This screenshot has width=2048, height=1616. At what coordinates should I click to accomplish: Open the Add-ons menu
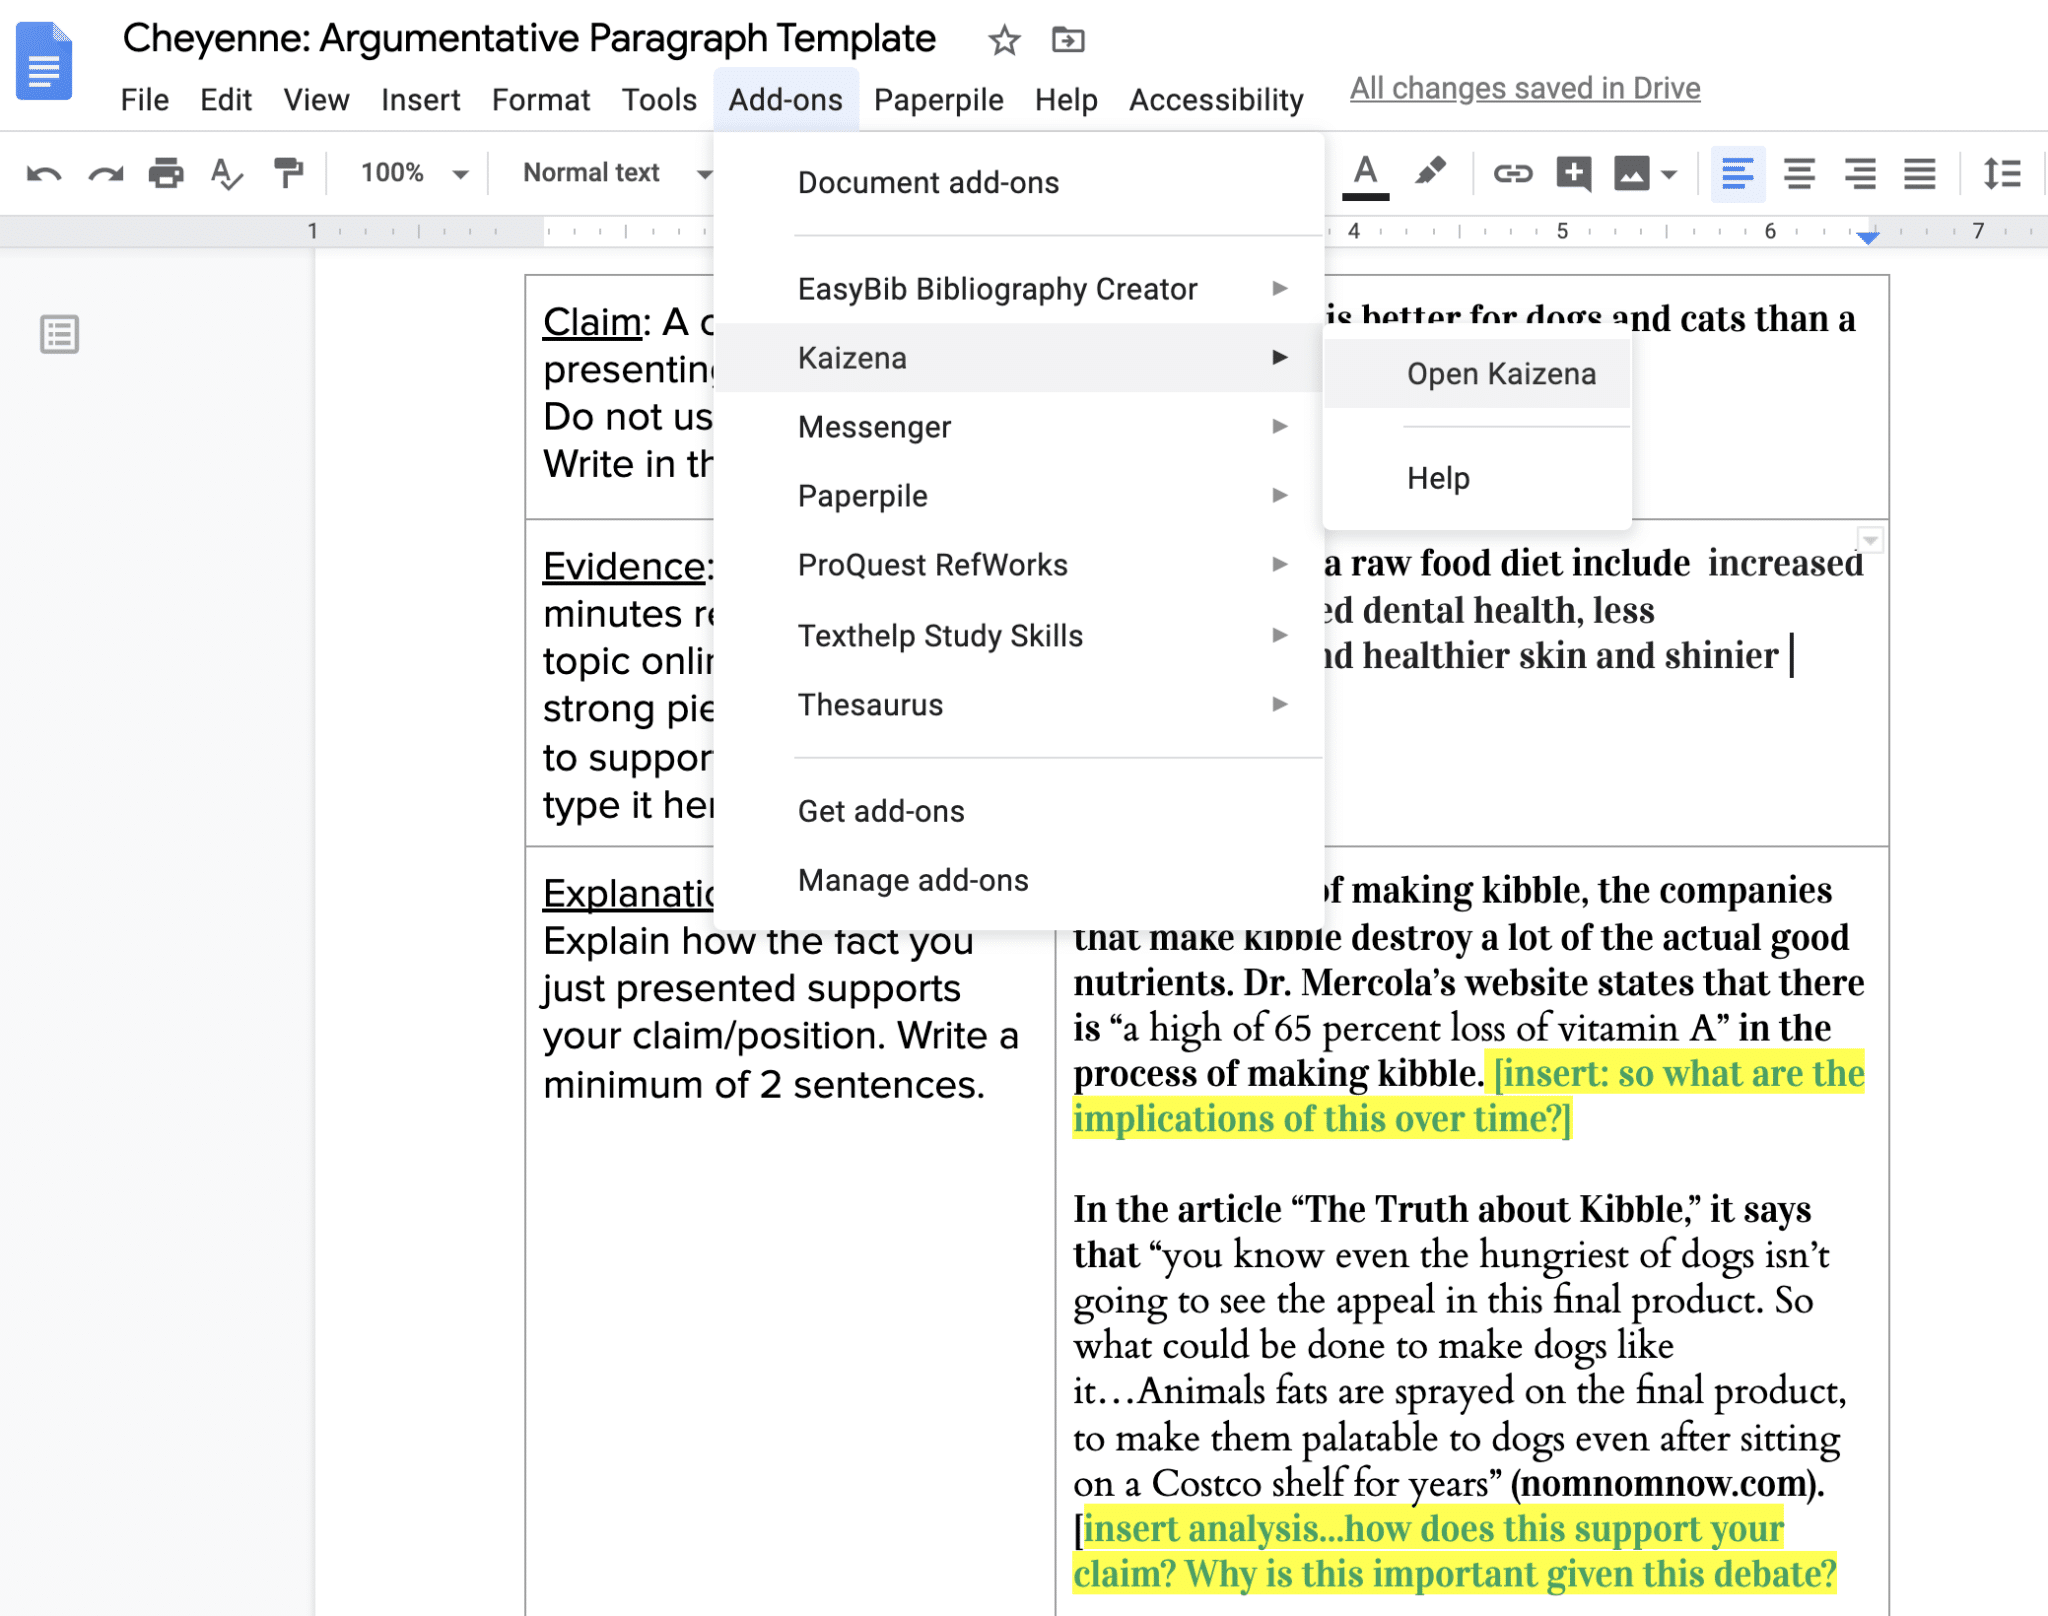coord(786,99)
